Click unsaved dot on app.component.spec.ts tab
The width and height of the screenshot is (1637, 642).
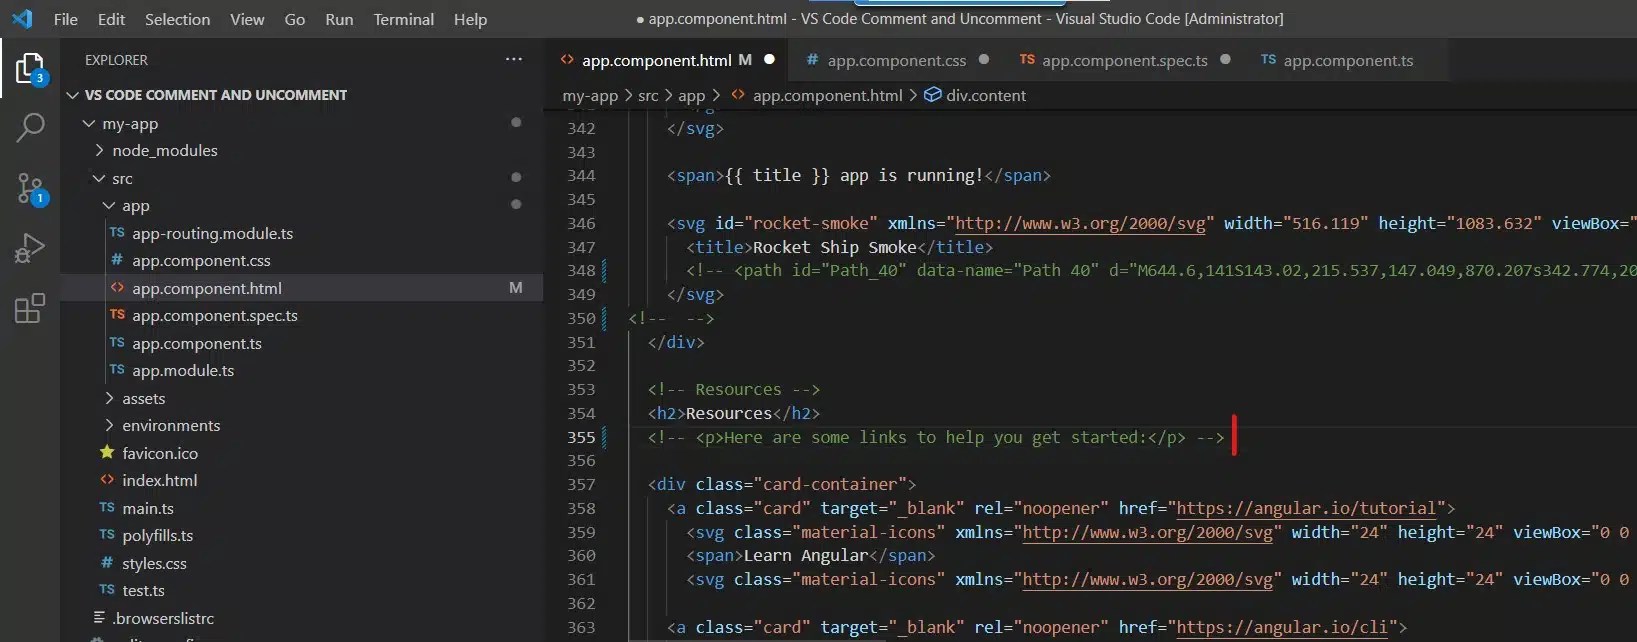(x=1225, y=60)
